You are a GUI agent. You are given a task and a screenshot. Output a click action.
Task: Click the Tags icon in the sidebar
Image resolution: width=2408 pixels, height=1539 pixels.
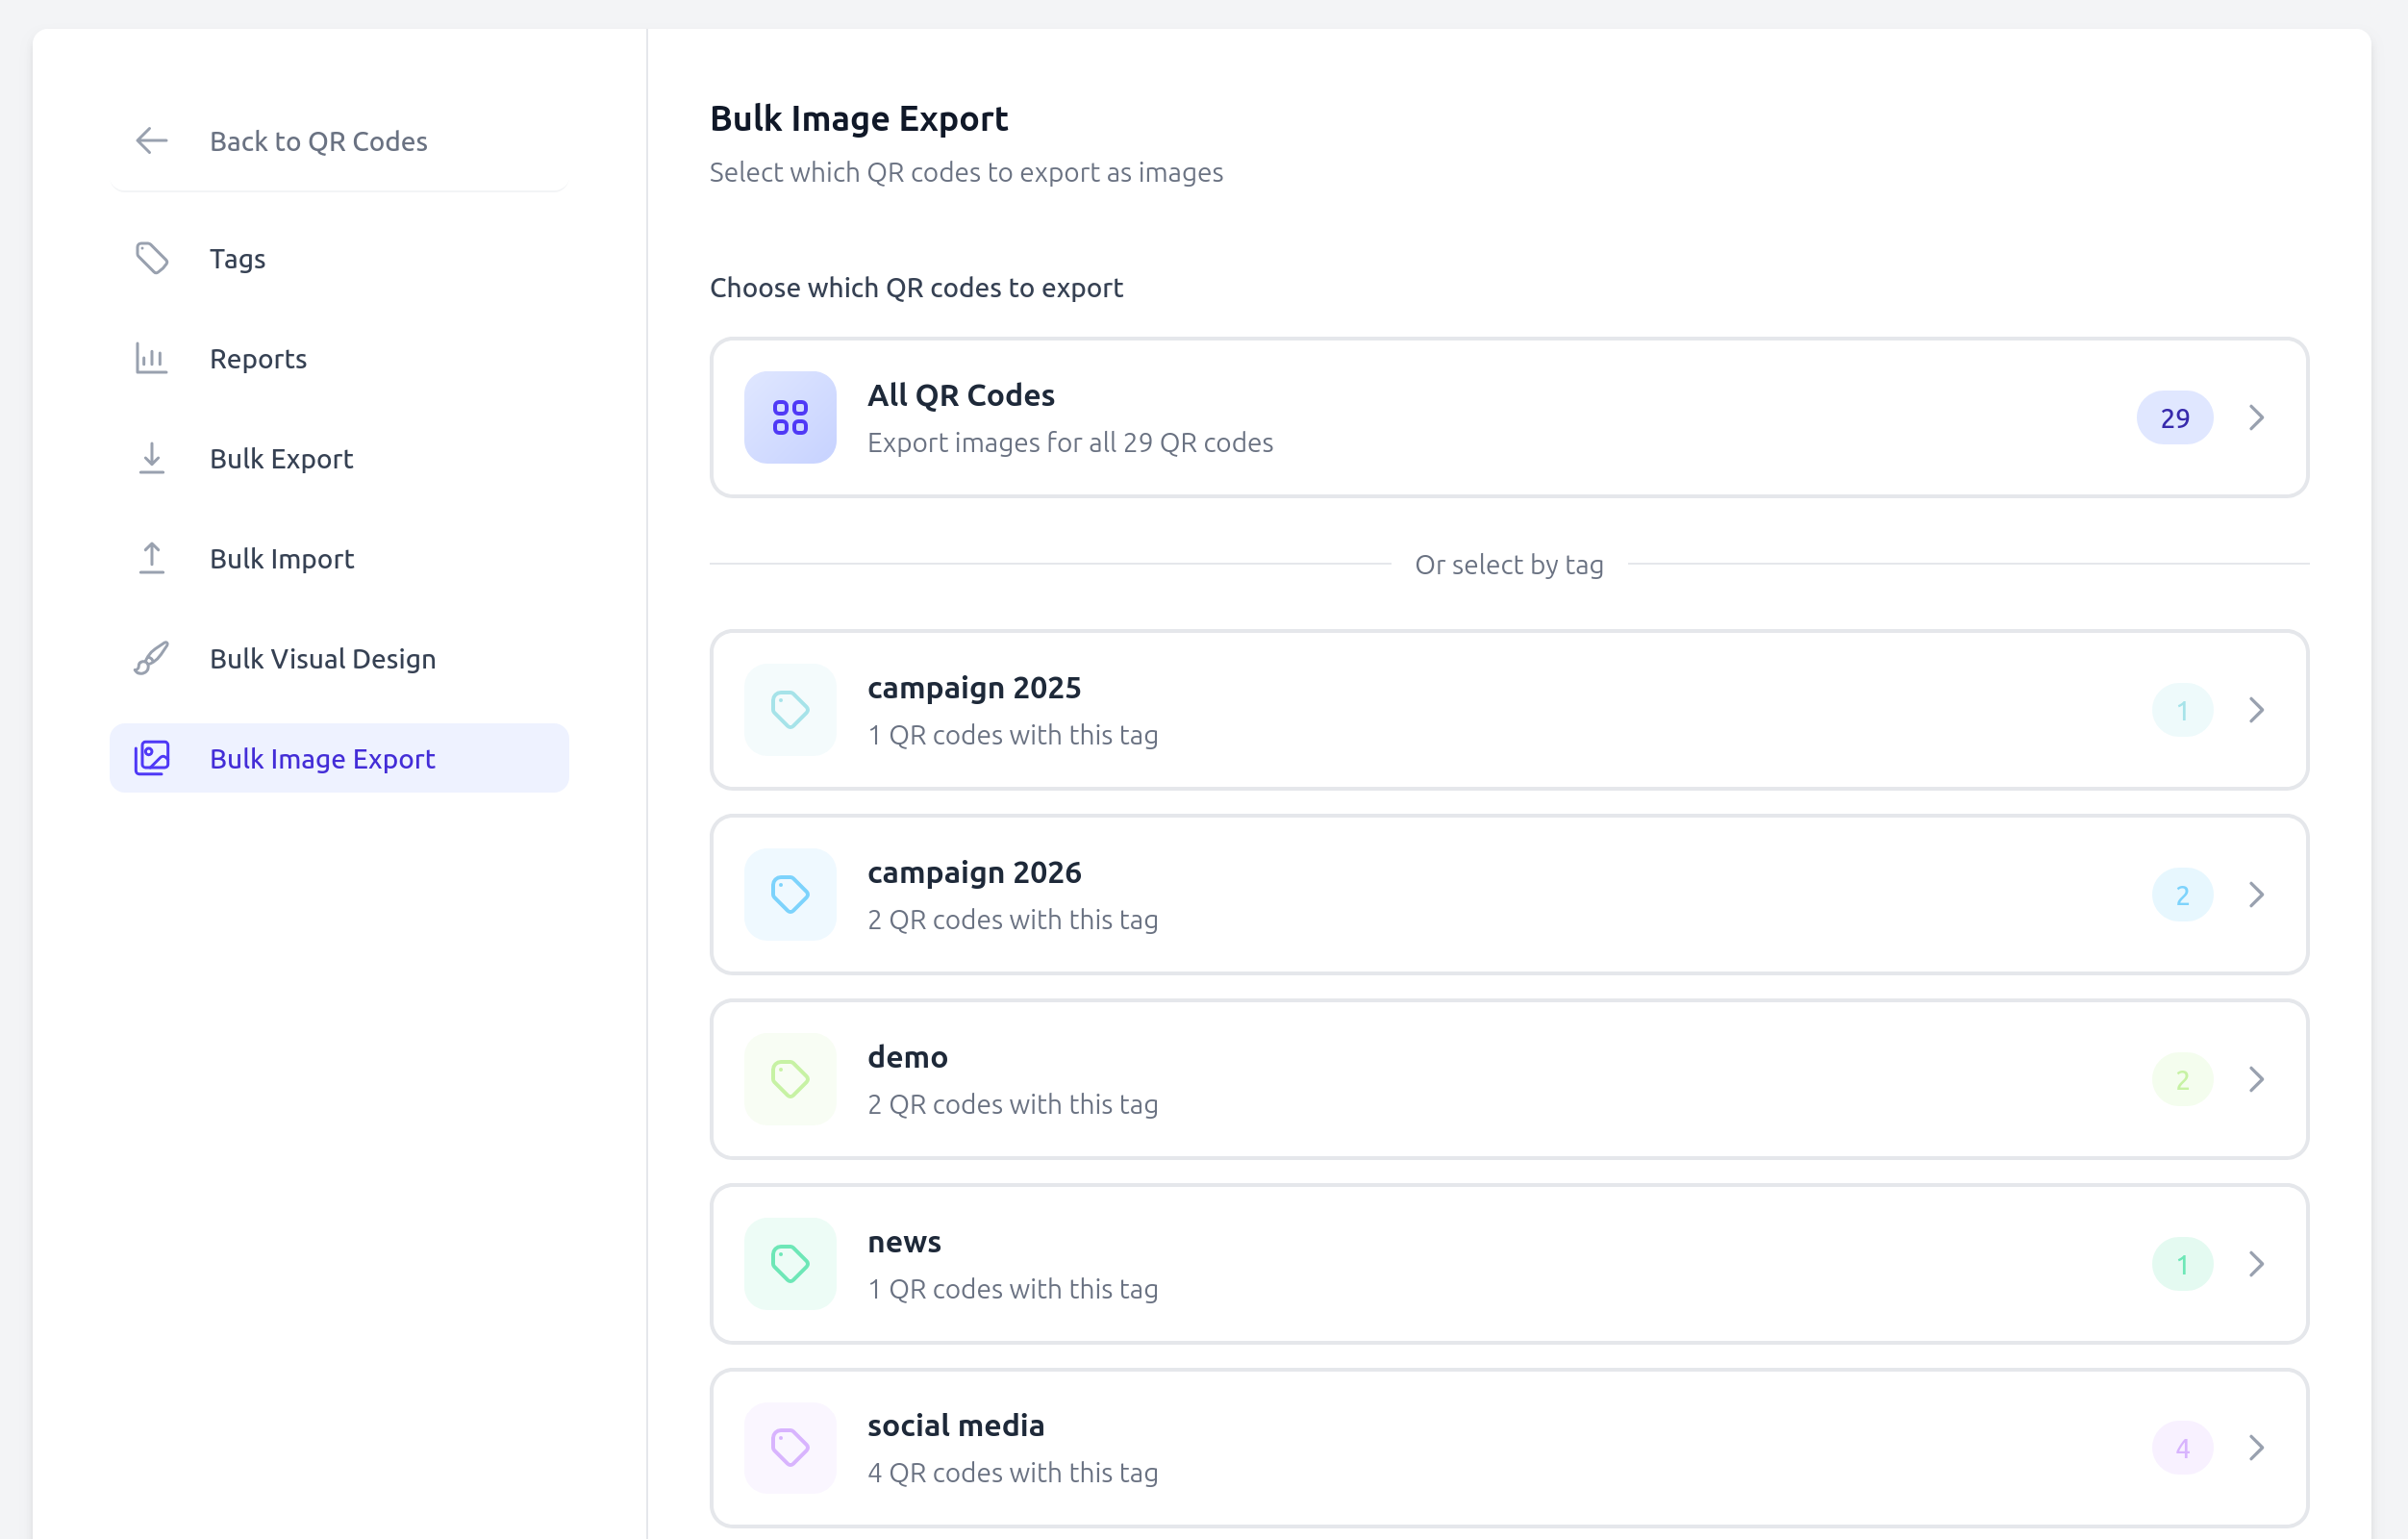click(x=151, y=258)
